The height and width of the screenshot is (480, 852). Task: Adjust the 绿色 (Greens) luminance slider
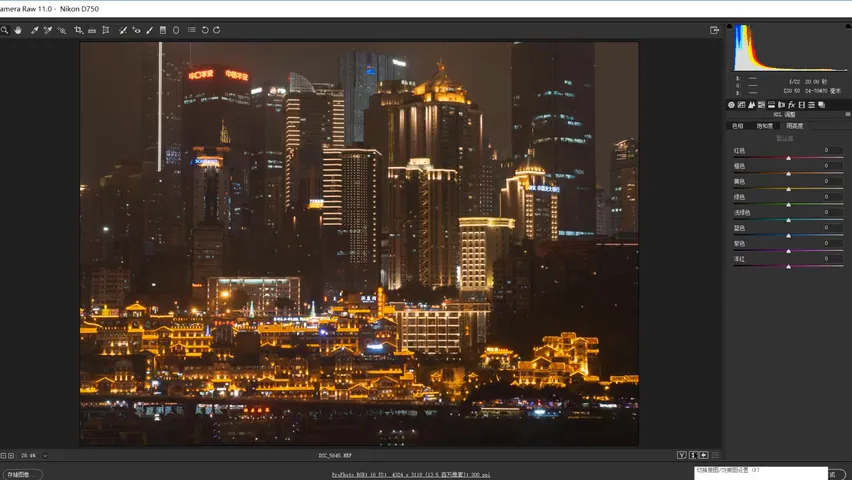(788, 204)
